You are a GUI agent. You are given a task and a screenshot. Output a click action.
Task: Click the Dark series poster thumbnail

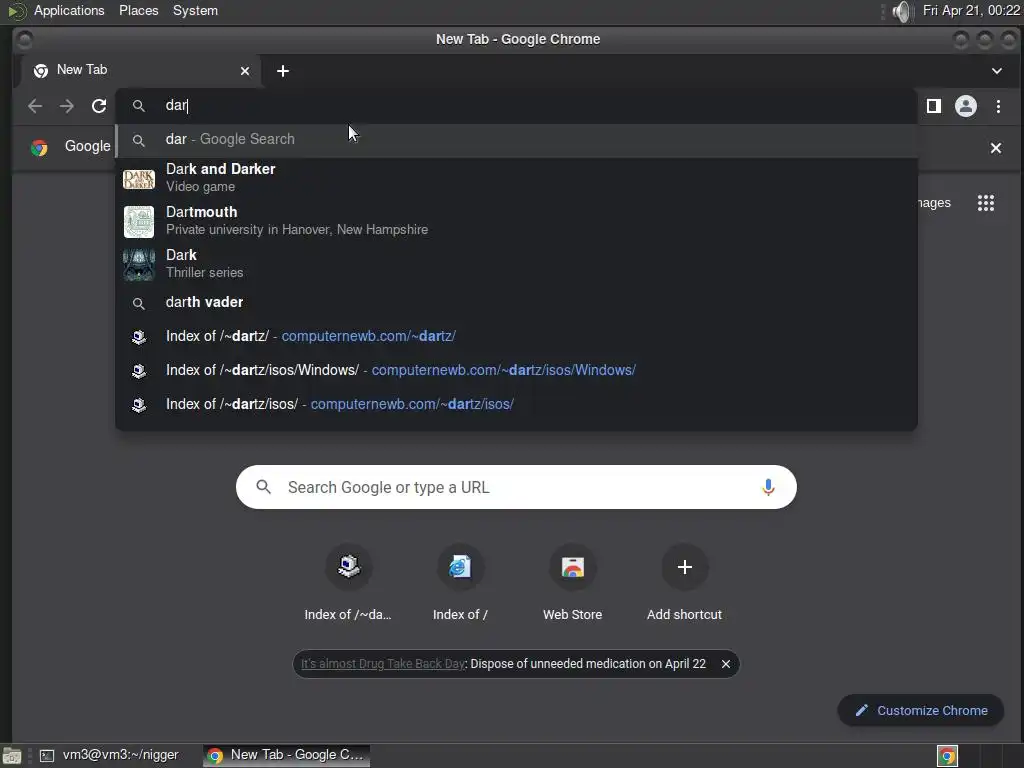coord(139,264)
